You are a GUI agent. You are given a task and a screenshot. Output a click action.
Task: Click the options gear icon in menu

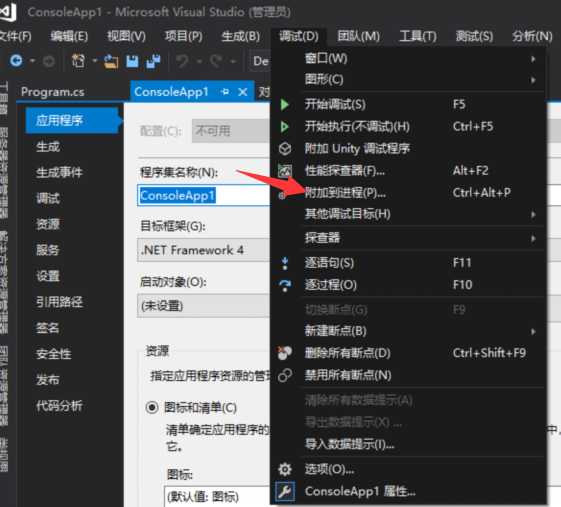coord(285,469)
